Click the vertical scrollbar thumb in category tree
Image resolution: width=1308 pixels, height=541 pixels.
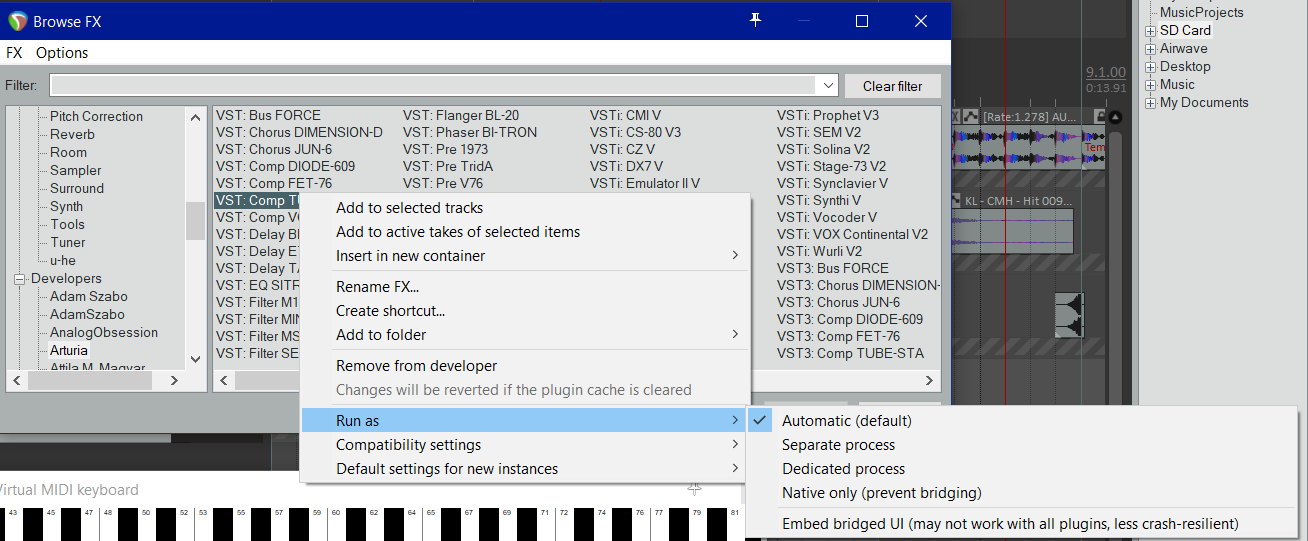[195, 220]
